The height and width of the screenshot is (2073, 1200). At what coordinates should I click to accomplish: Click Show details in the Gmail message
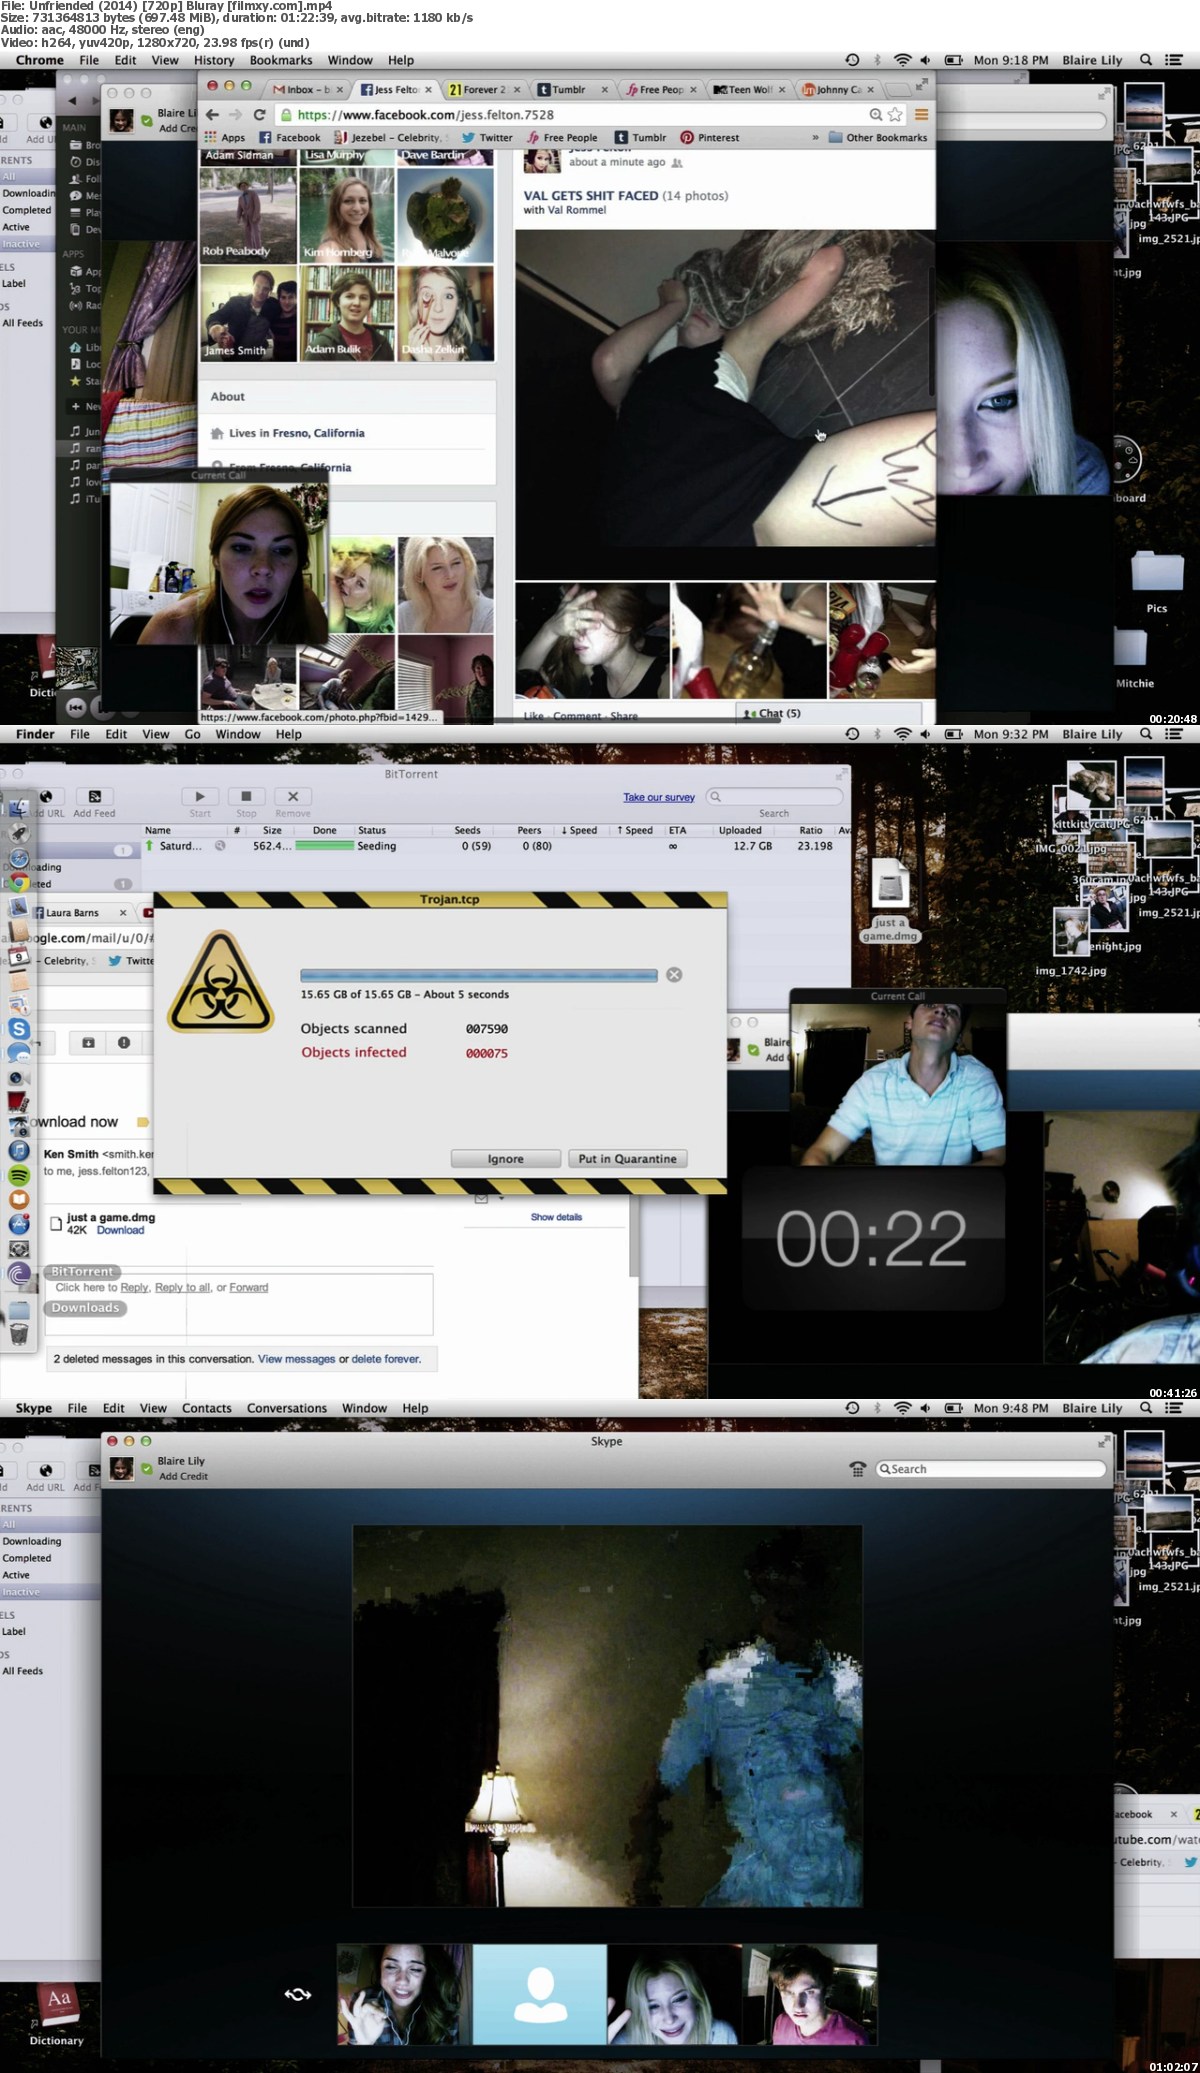[556, 1217]
